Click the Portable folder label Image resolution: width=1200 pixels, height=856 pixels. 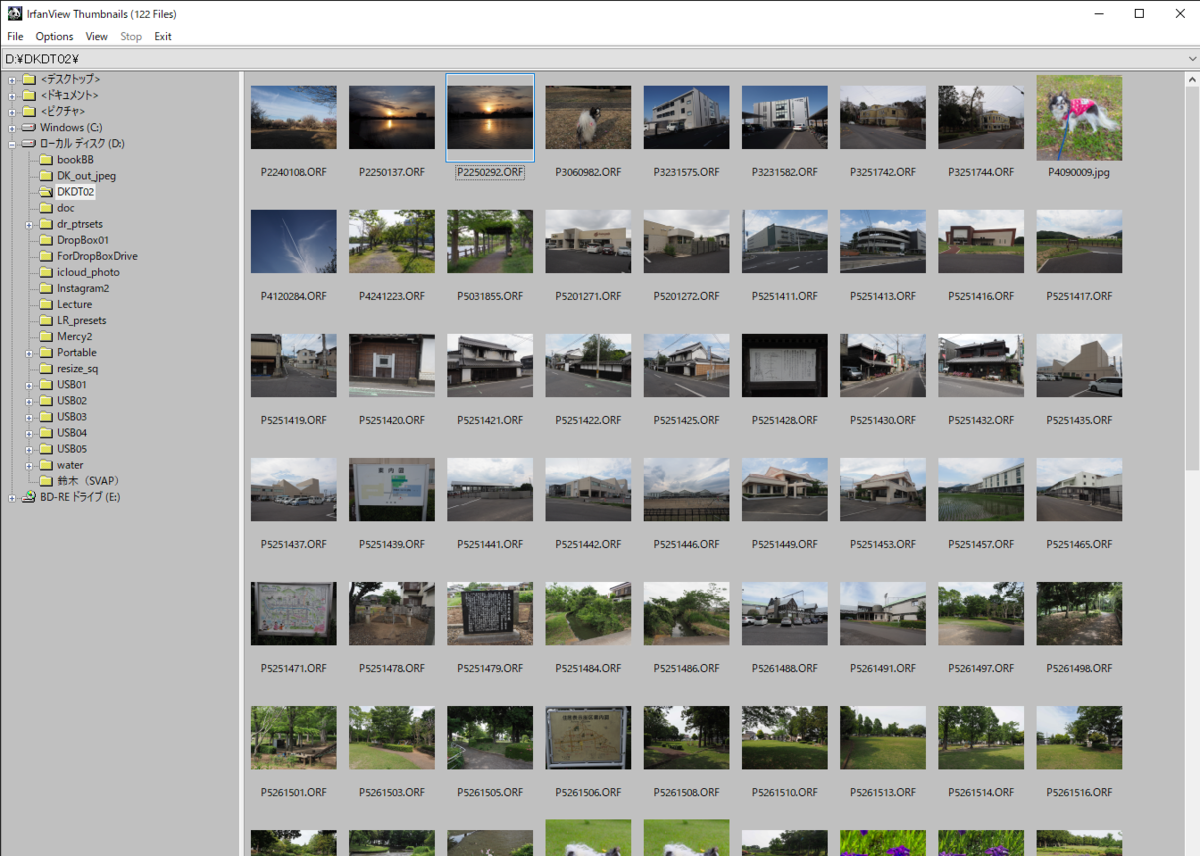pyautogui.click(x=77, y=352)
